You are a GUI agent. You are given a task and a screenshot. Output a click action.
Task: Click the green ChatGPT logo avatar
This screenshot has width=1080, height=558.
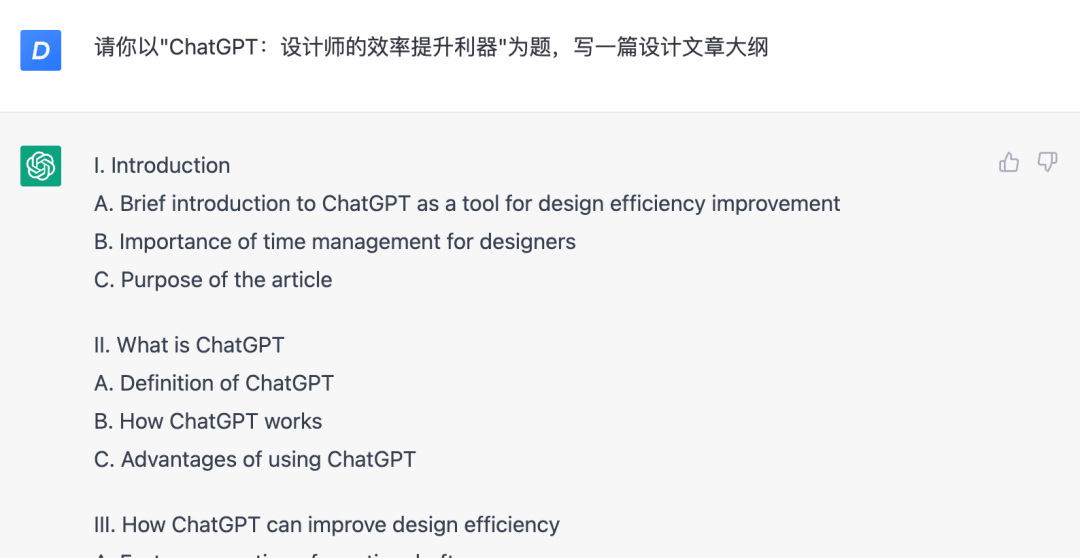[x=41, y=166]
